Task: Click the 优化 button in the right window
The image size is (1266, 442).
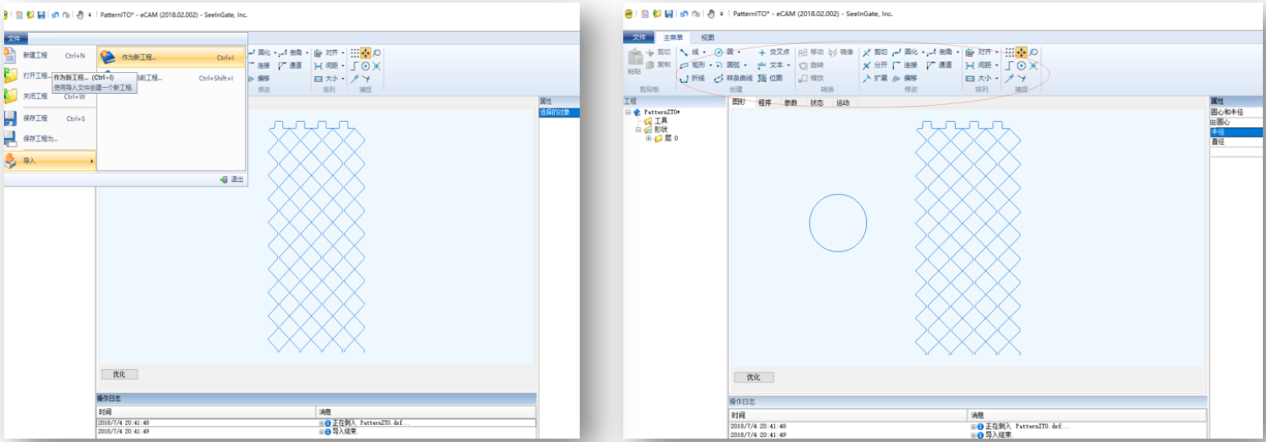Action: pyautogui.click(x=754, y=377)
